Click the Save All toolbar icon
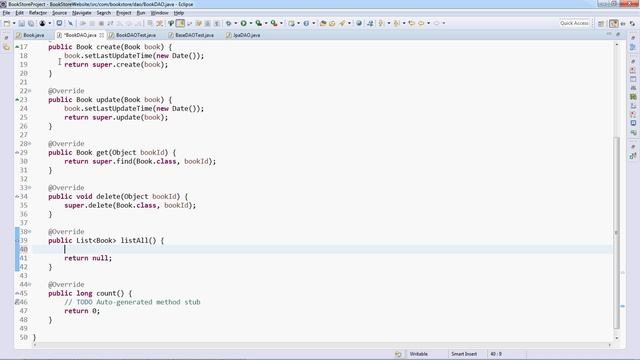This screenshot has height=360, width=640. tap(31, 23)
